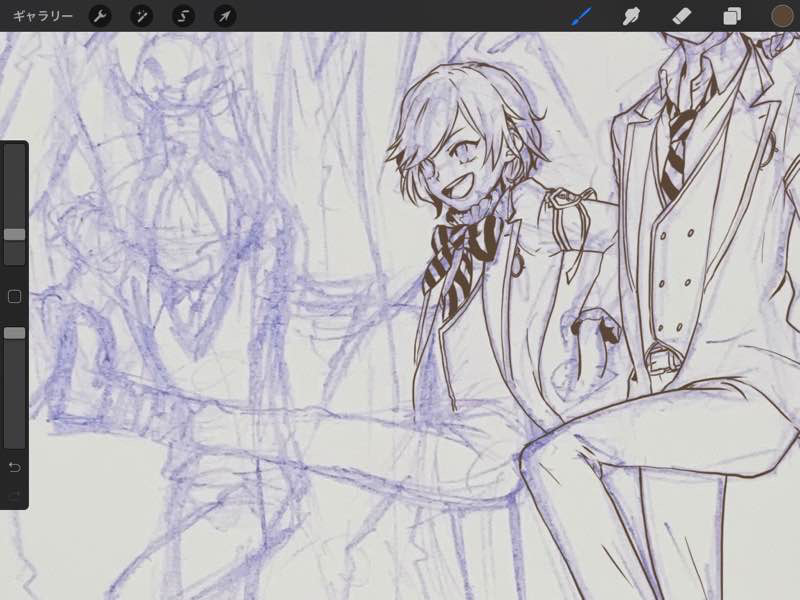Screen dimensions: 800x600
Task: Open the Actions wrench menu
Action: tap(99, 16)
